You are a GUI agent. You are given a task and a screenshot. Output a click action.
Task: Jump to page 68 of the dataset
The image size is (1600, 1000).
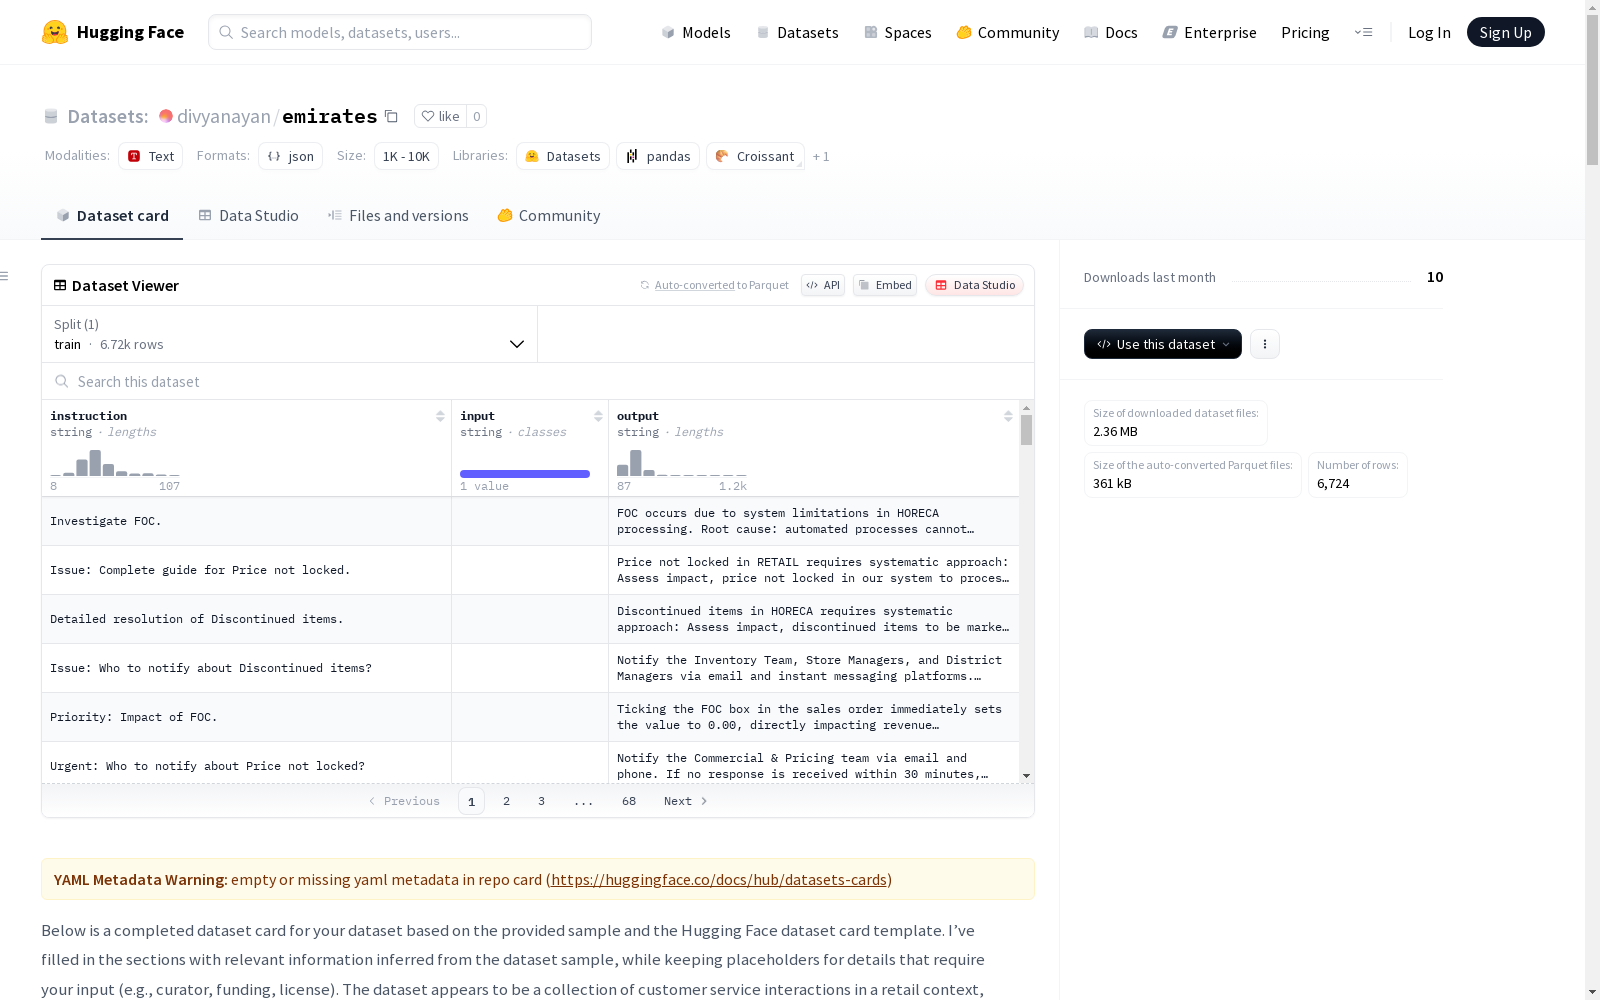pyautogui.click(x=629, y=801)
